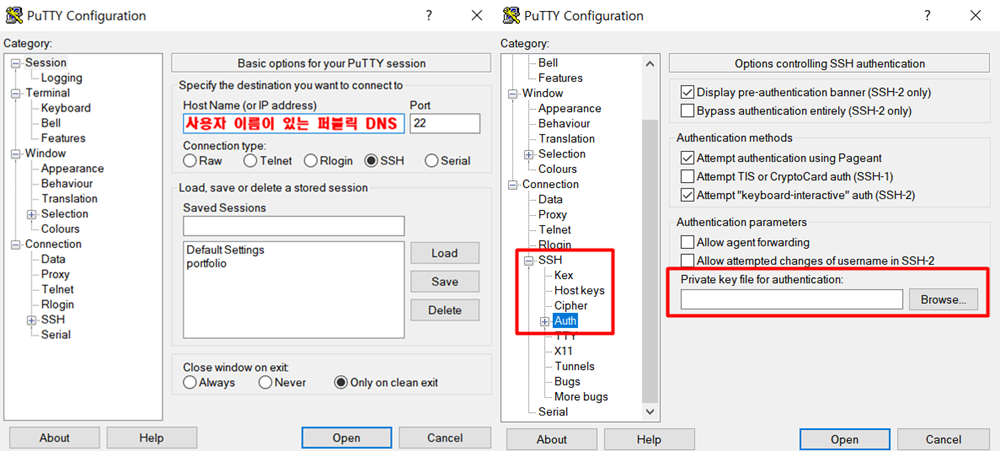Select Default Settings in sessions list
Viewport: 1000px width, 451px height.
(225, 249)
